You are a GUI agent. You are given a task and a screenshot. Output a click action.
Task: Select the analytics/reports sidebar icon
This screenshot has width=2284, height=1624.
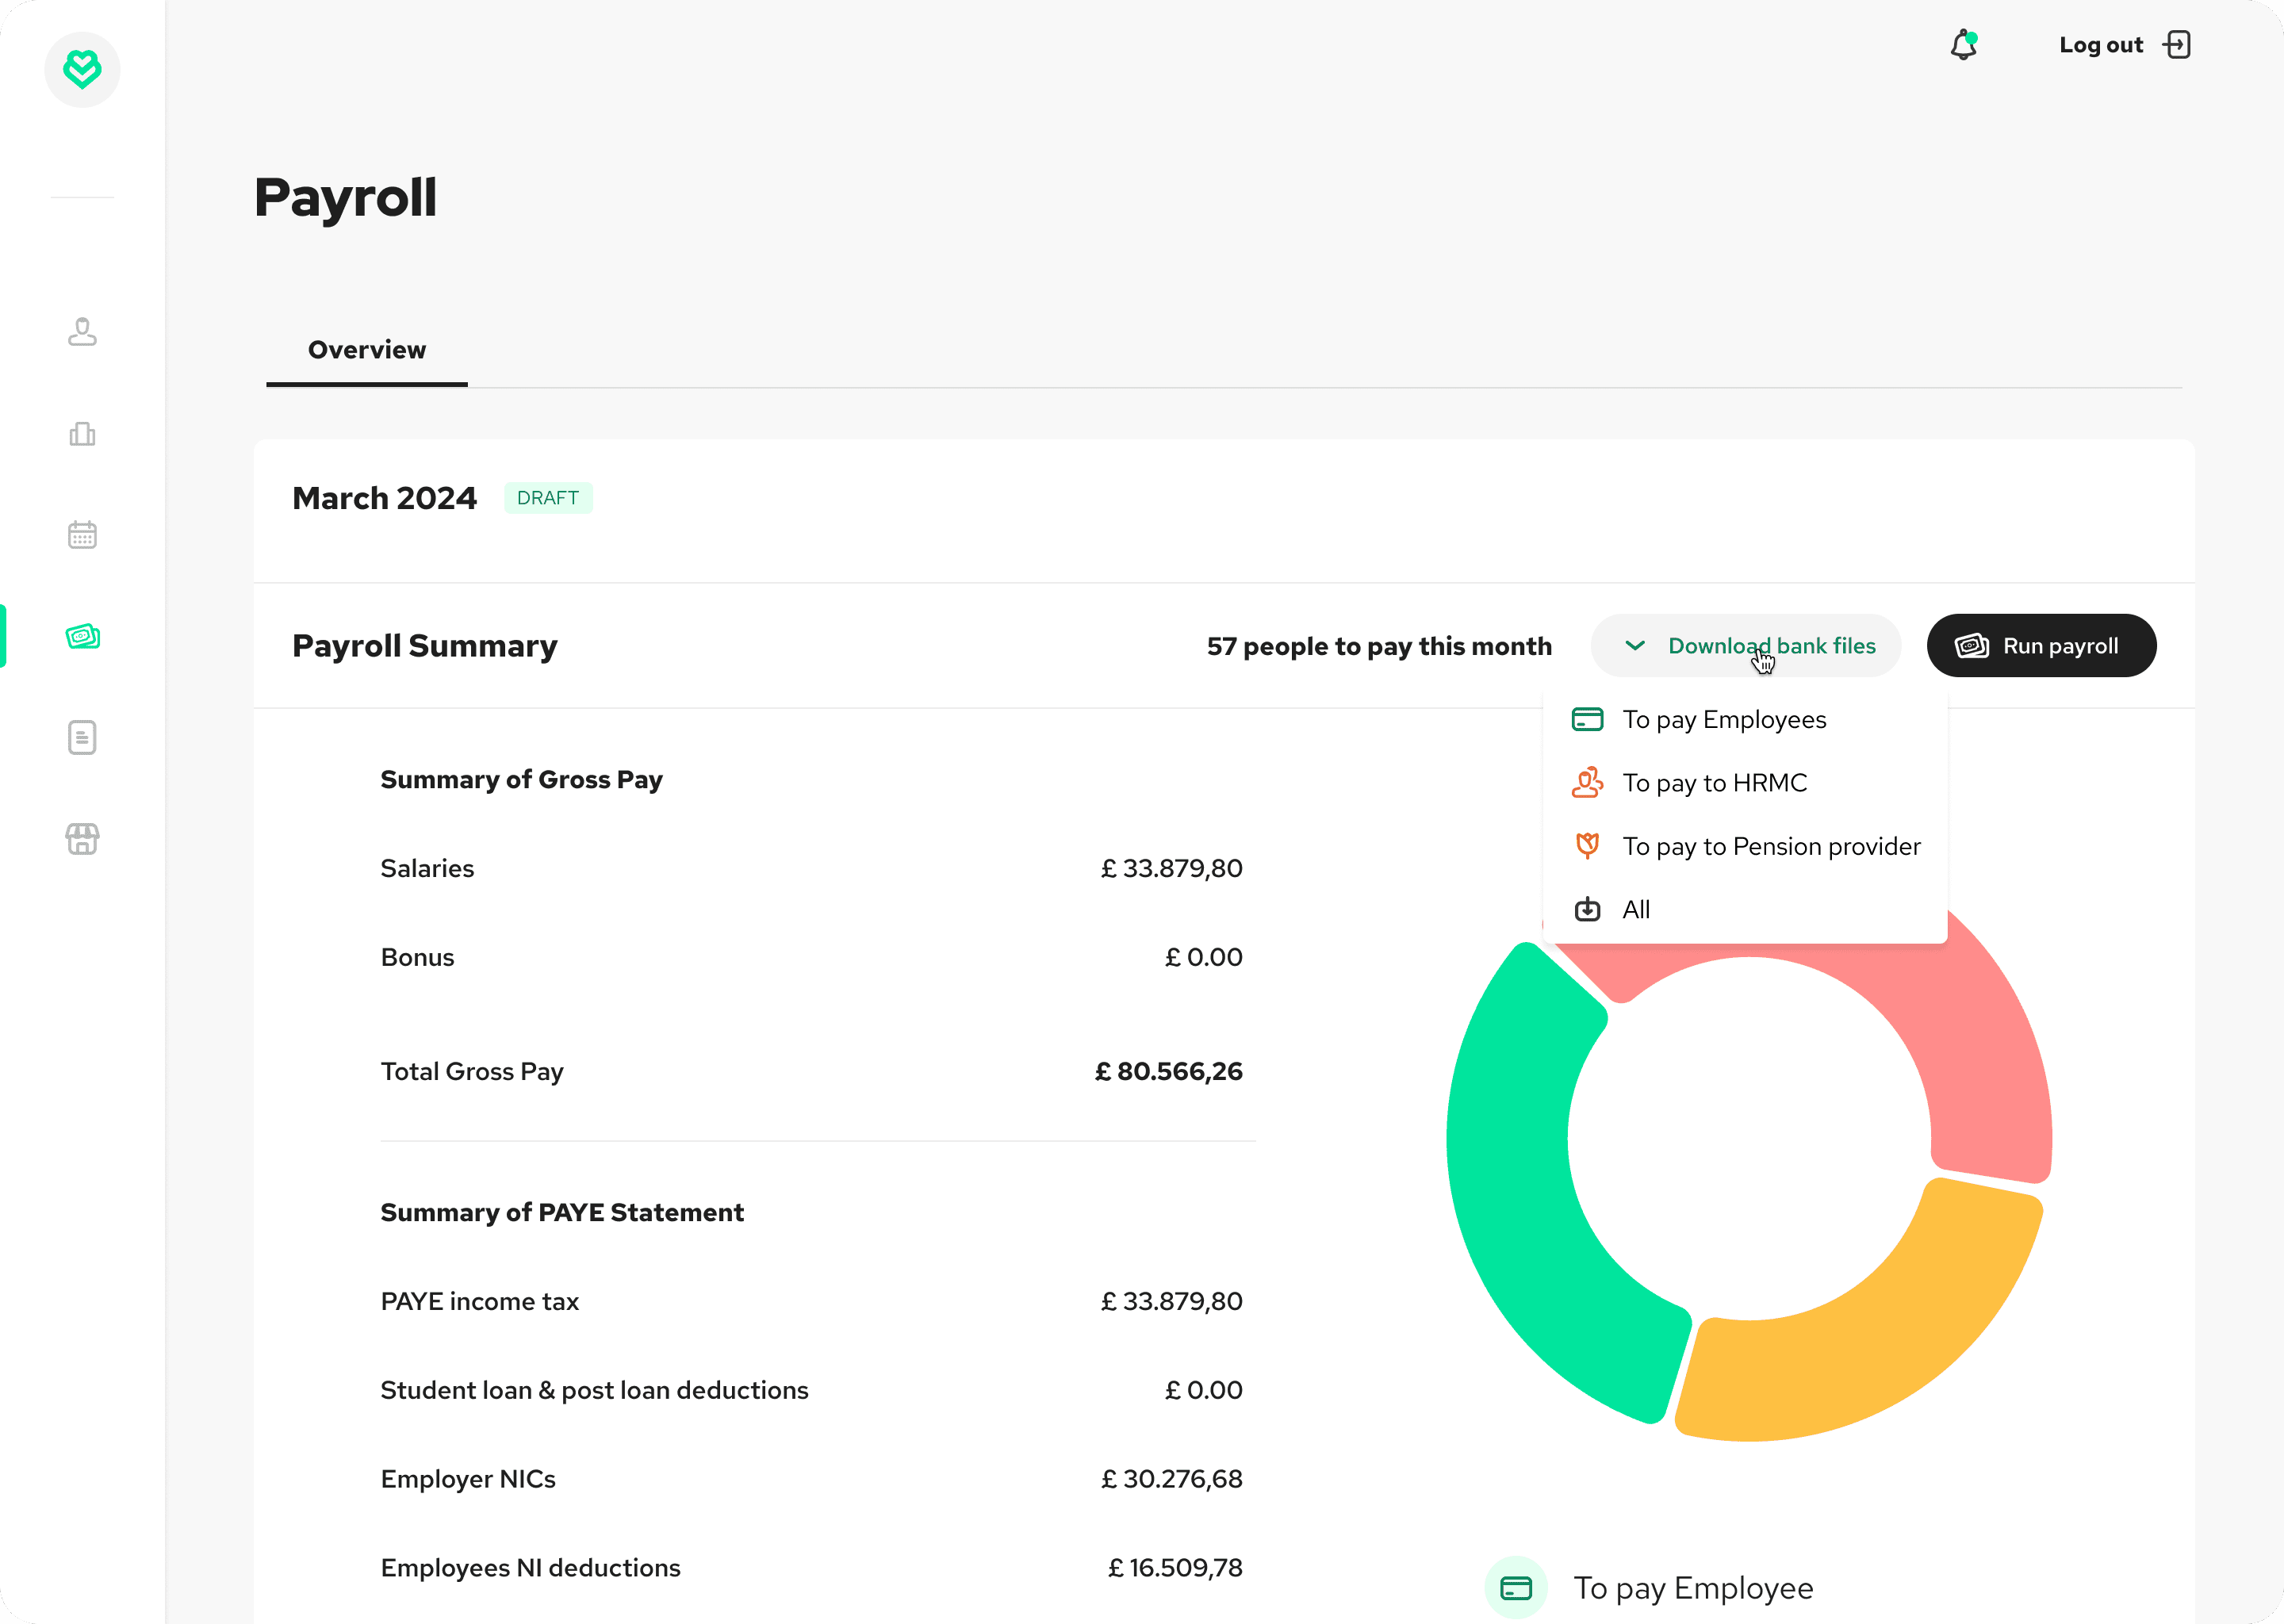(82, 432)
